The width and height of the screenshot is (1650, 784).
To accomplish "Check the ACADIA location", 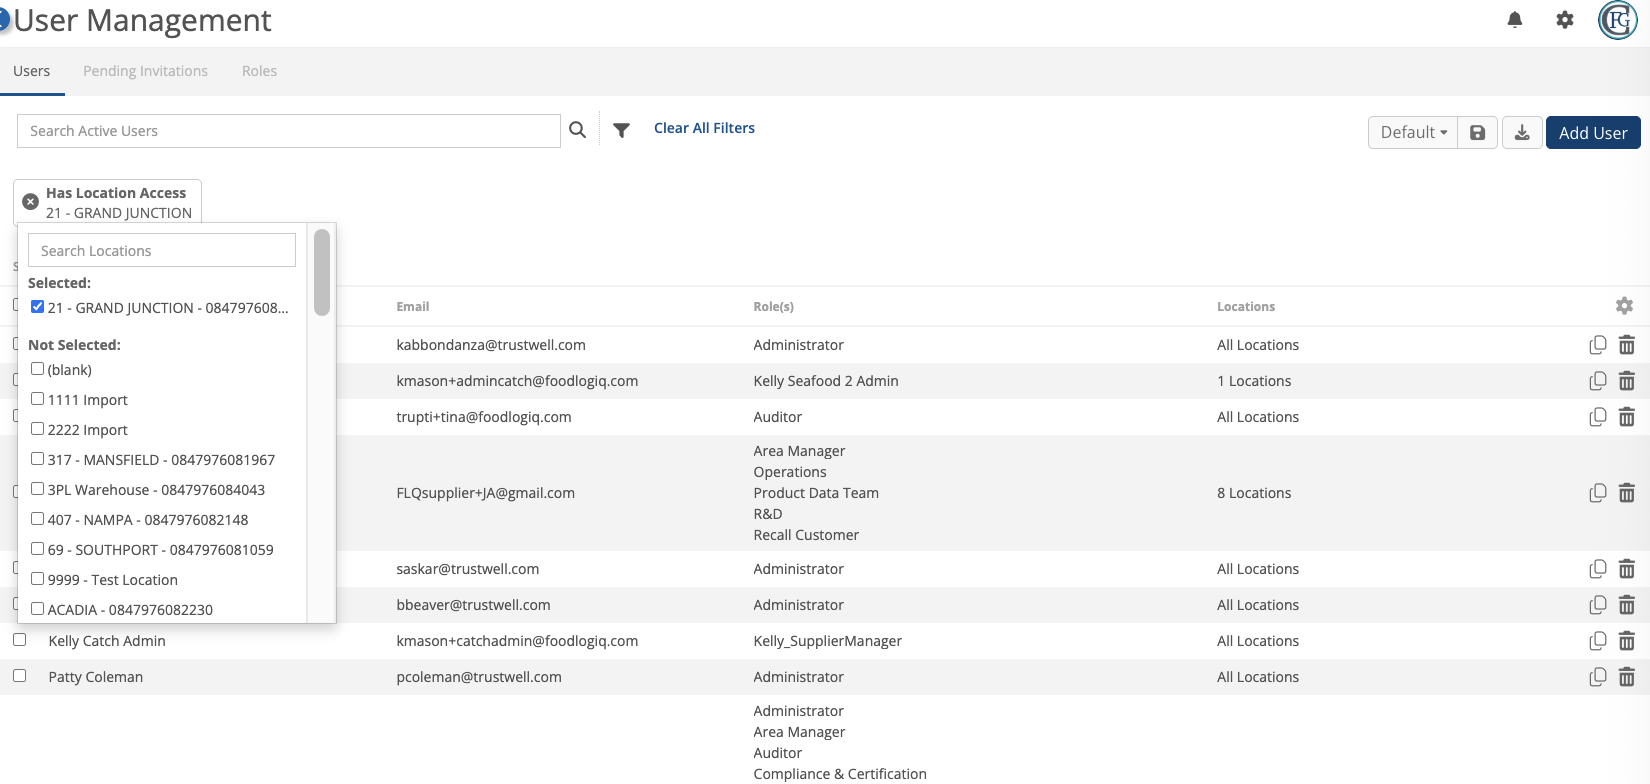I will point(37,609).
